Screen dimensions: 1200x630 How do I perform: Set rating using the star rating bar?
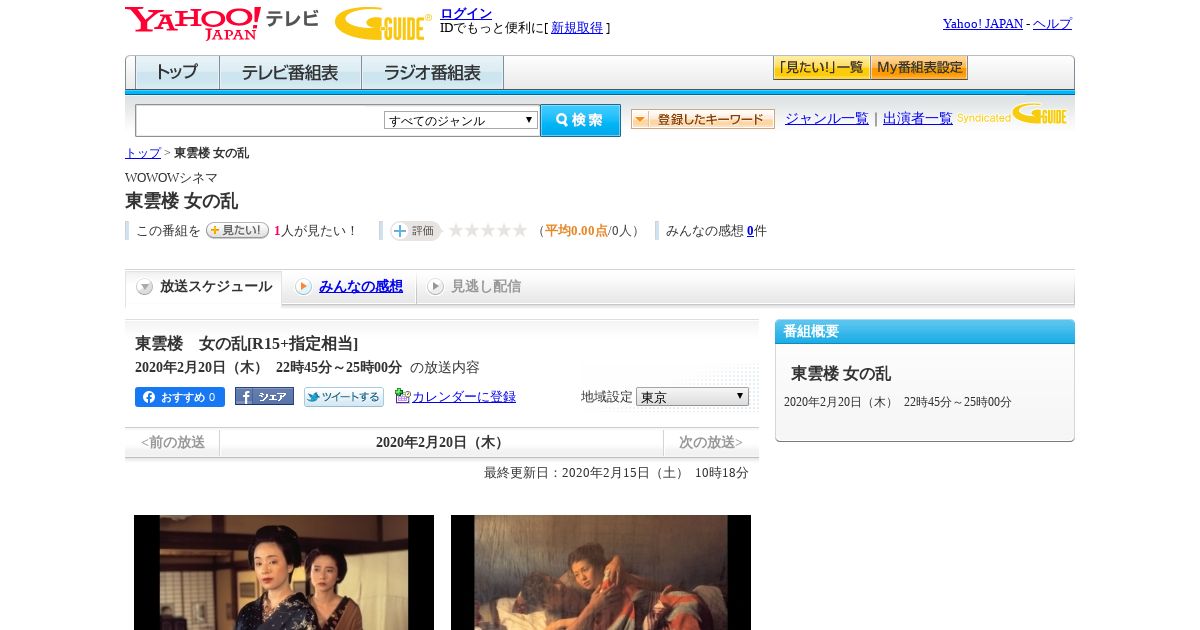(x=487, y=230)
